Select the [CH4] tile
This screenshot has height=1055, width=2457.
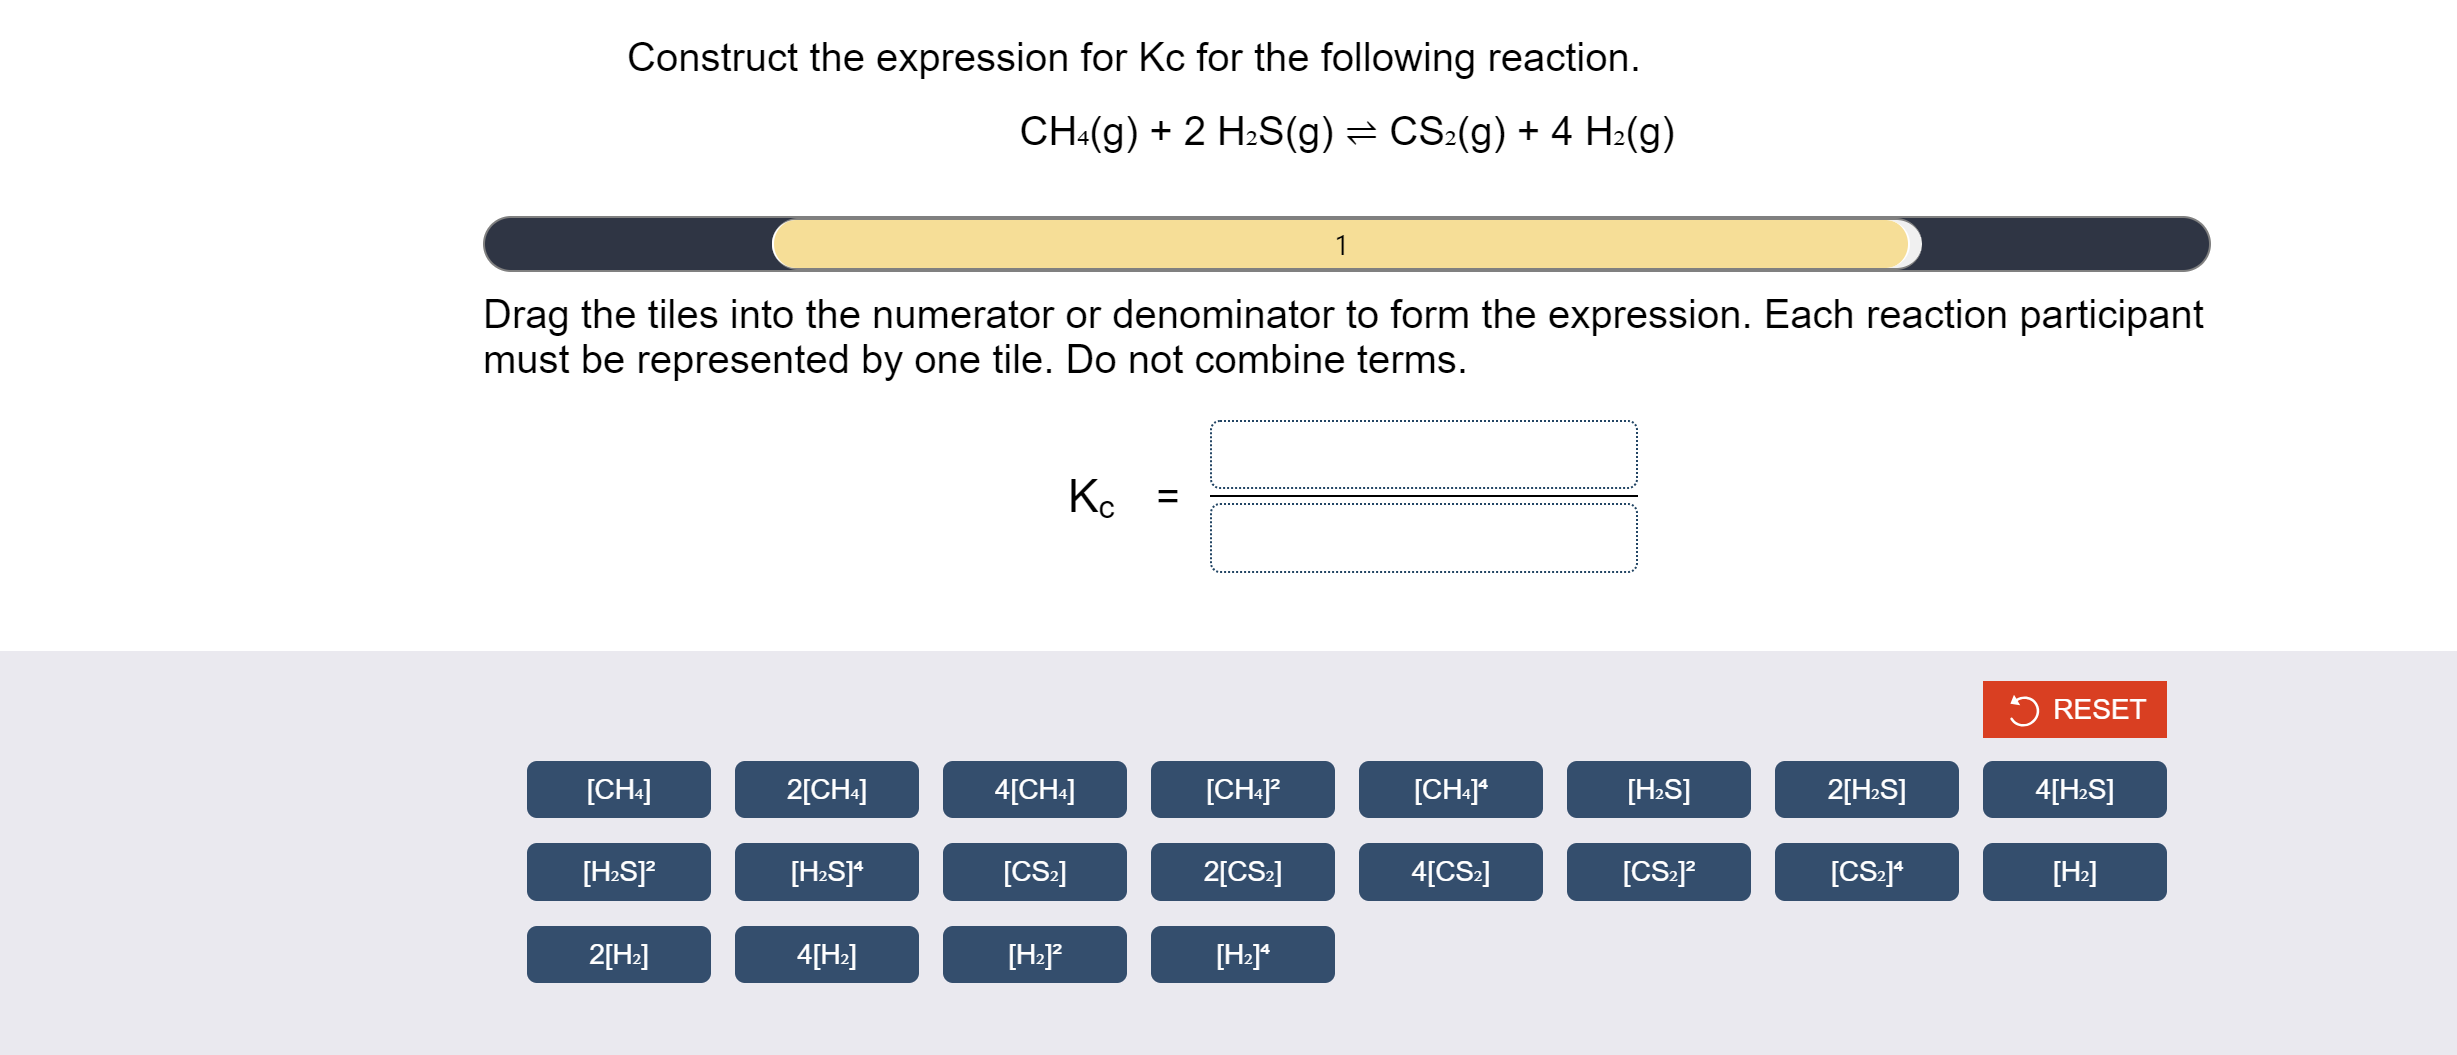[x=618, y=789]
